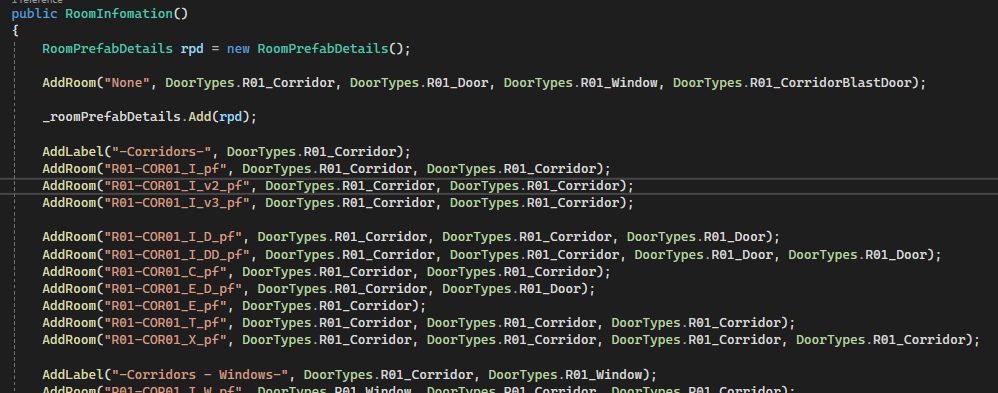The image size is (998, 393).
Task: Click the "R01-COR01_X_pf" string
Action: pos(165,340)
